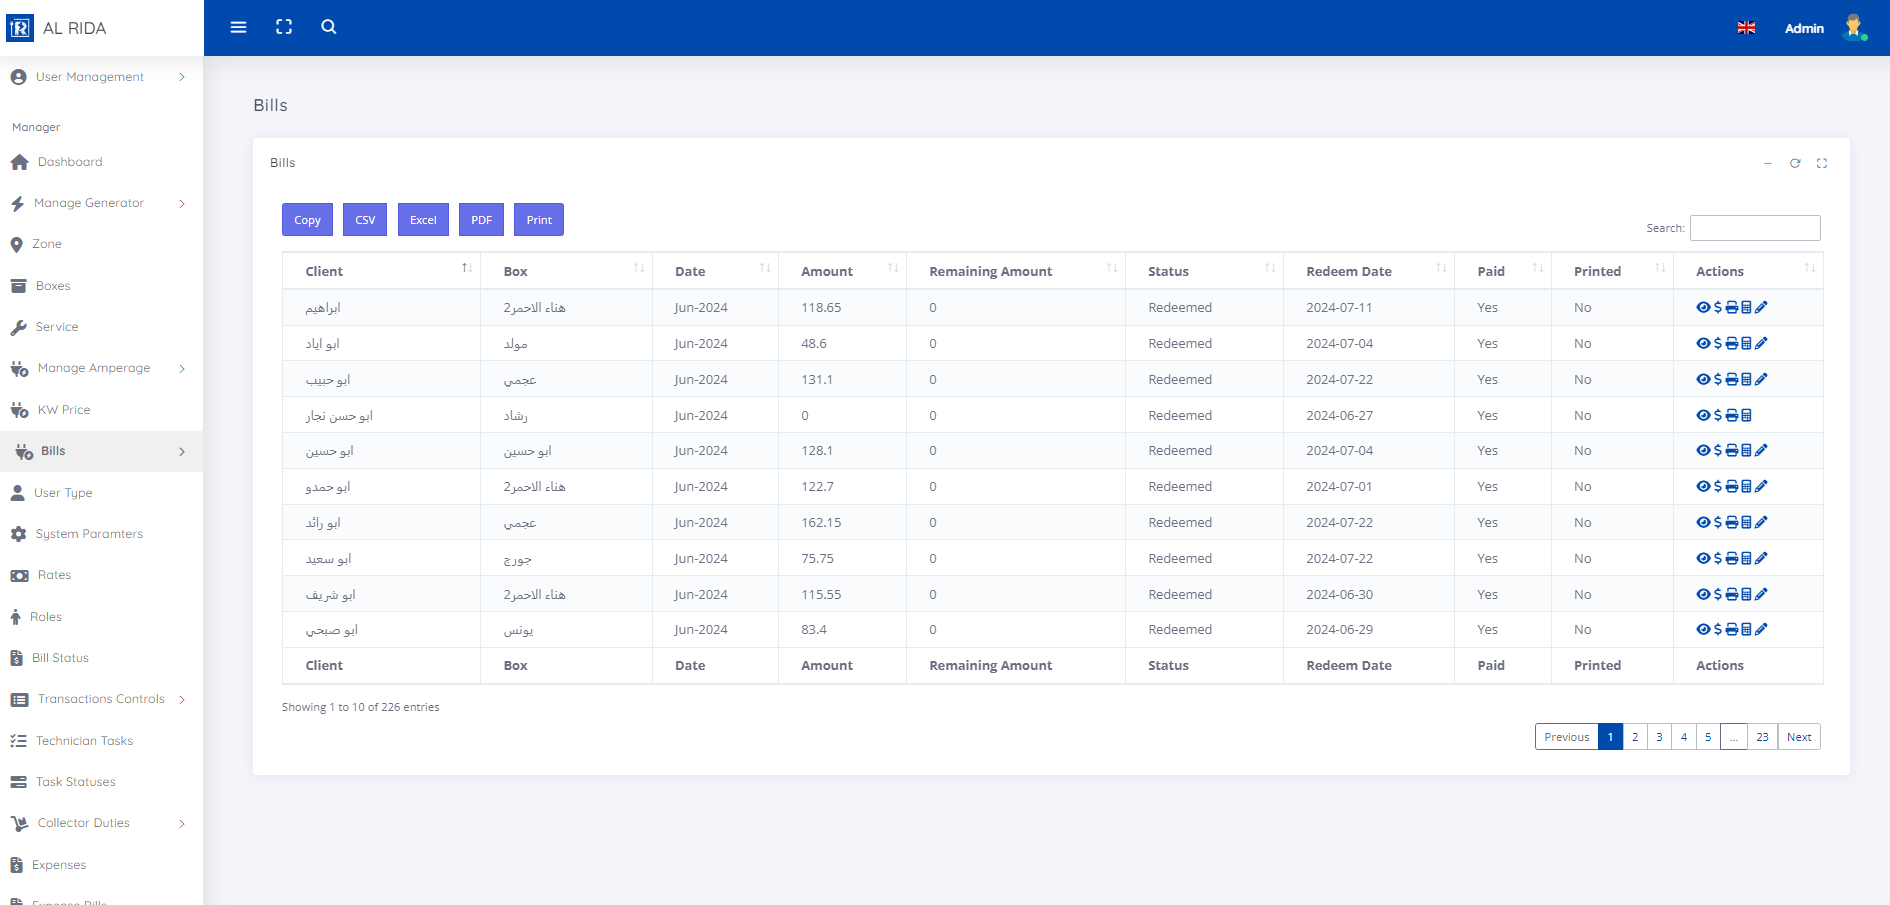The height and width of the screenshot is (905, 1890).
Task: Click the dollar icon in the Amount 48.6 row
Action: (1718, 344)
